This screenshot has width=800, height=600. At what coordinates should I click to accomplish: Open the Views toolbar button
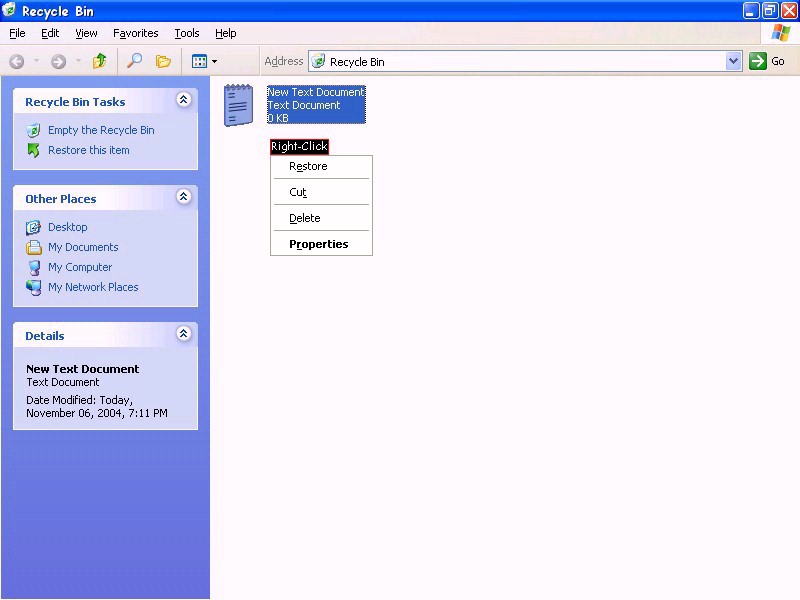(199, 61)
